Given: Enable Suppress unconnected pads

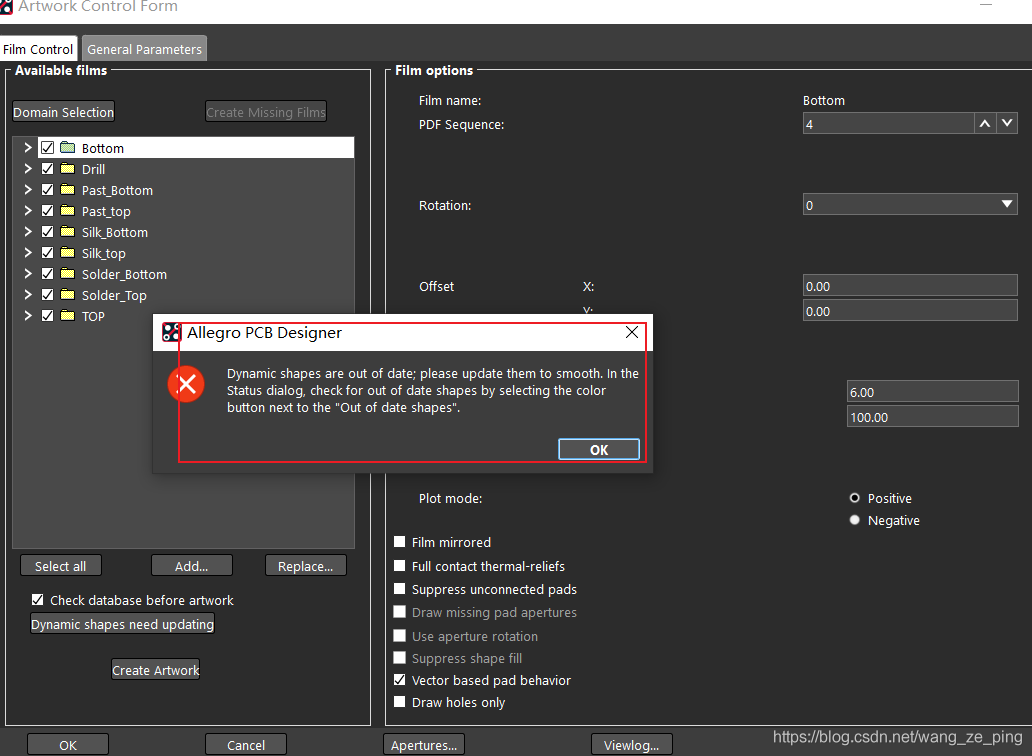Looking at the screenshot, I should 400,589.
